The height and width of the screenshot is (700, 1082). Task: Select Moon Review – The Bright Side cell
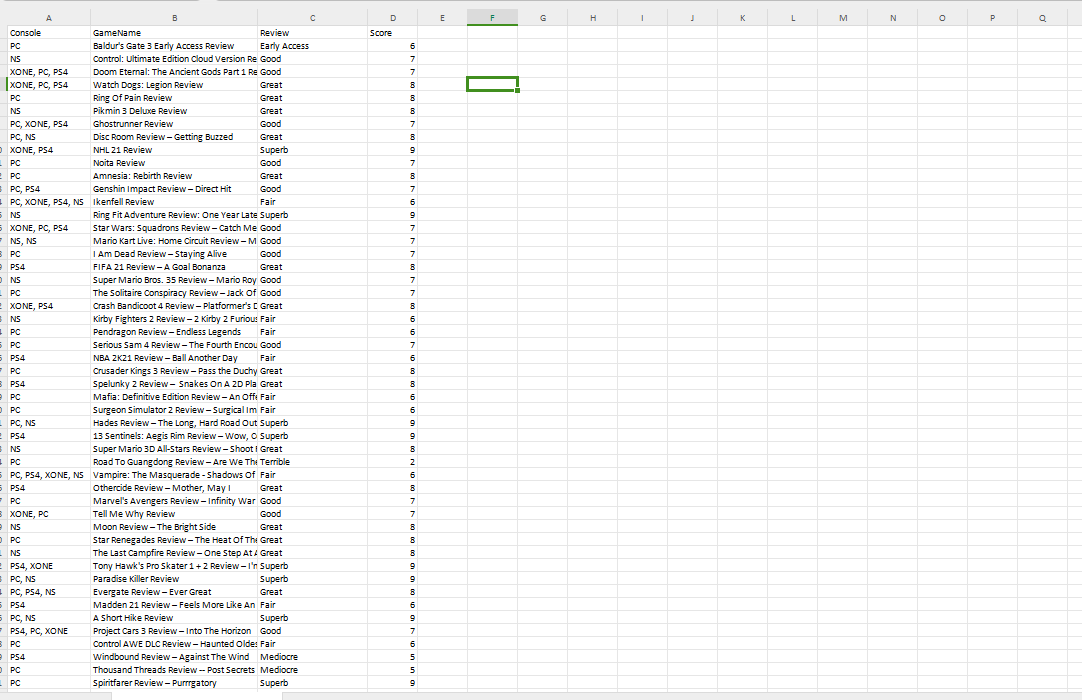174,527
